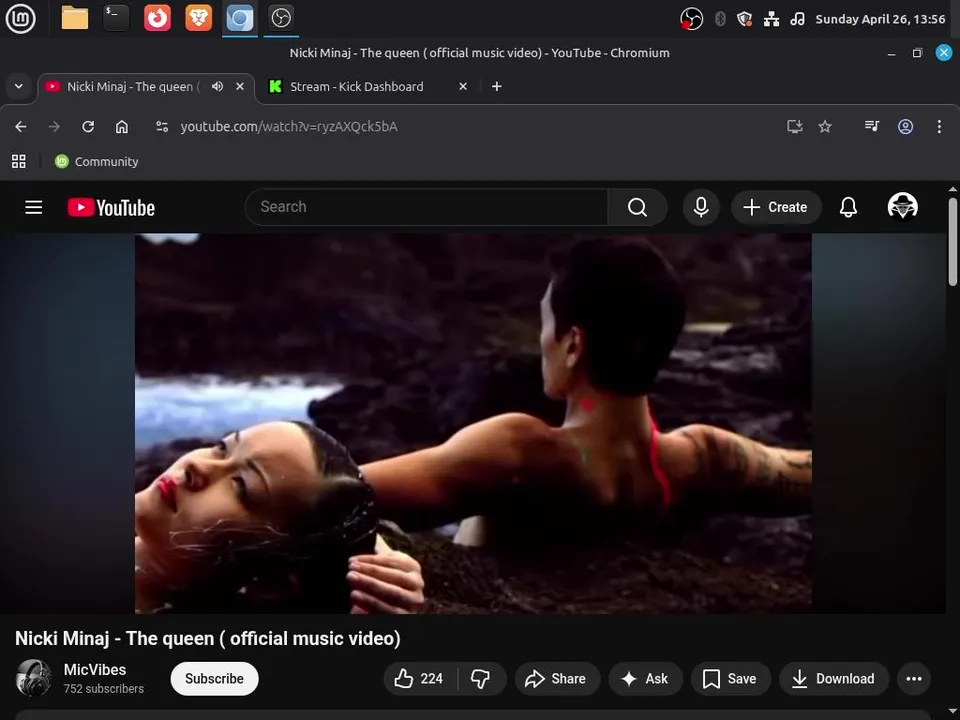The image size is (960, 720).
Task: Open the sound music note tray icon
Action: pos(797,19)
